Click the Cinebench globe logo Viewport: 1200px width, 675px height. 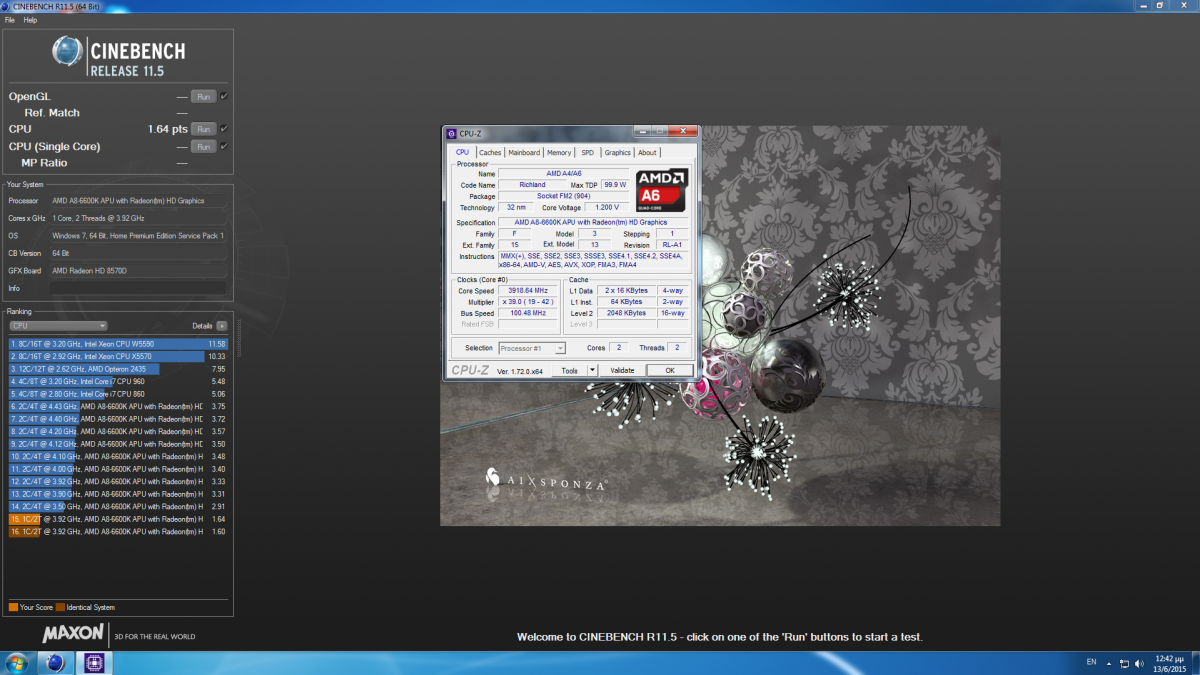(x=68, y=51)
